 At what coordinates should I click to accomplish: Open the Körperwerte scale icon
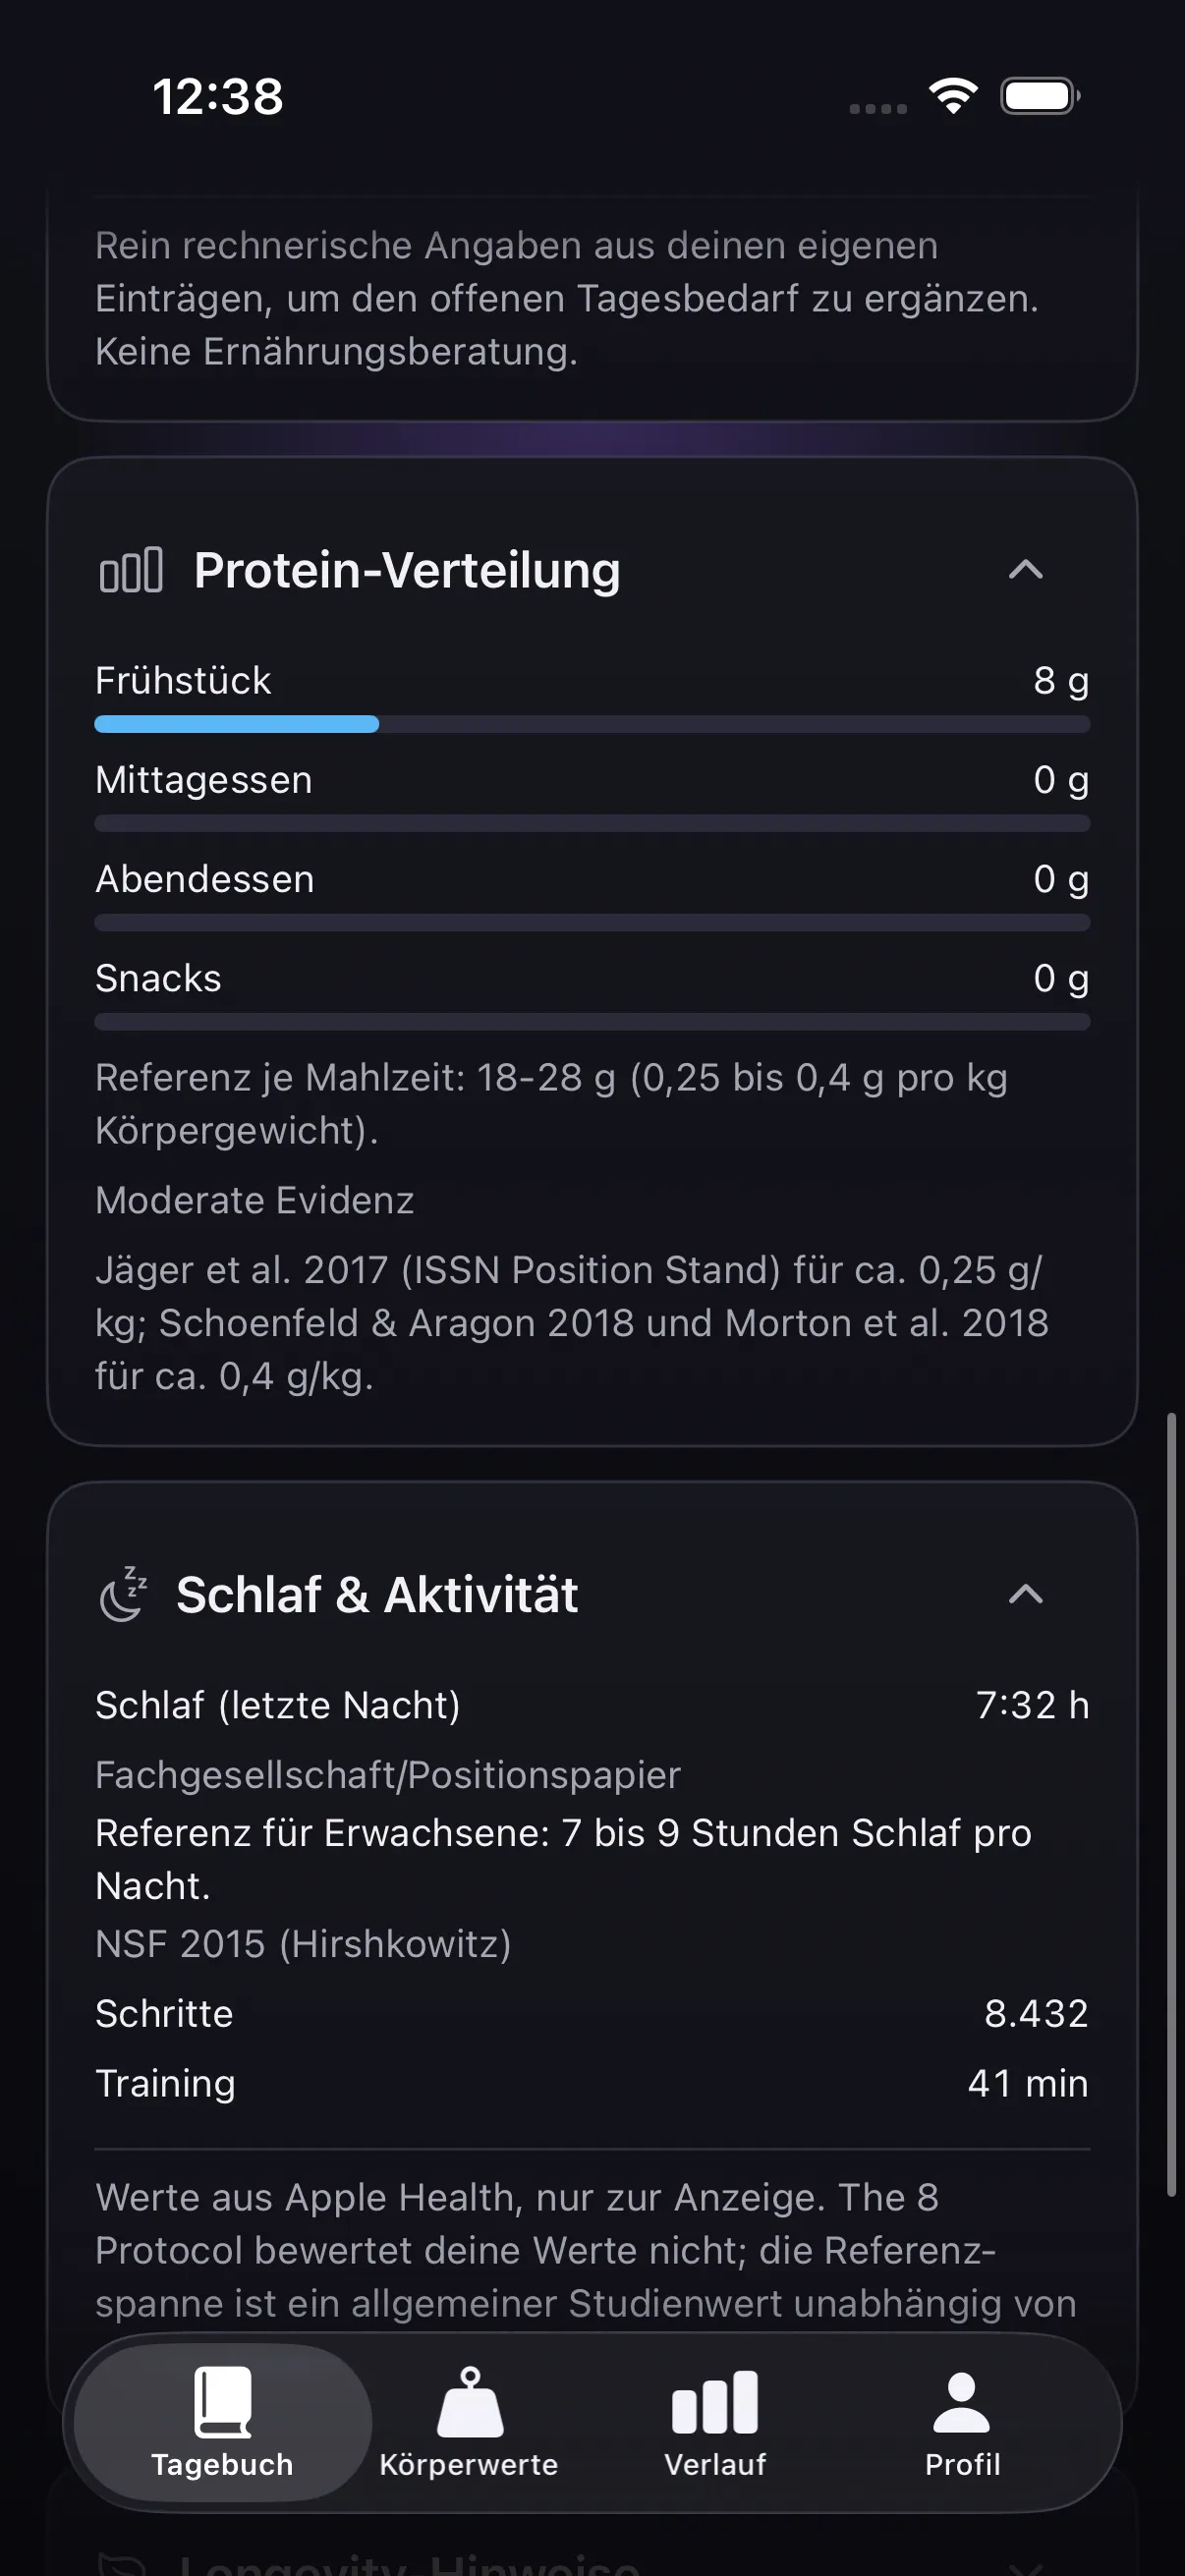click(x=469, y=2402)
